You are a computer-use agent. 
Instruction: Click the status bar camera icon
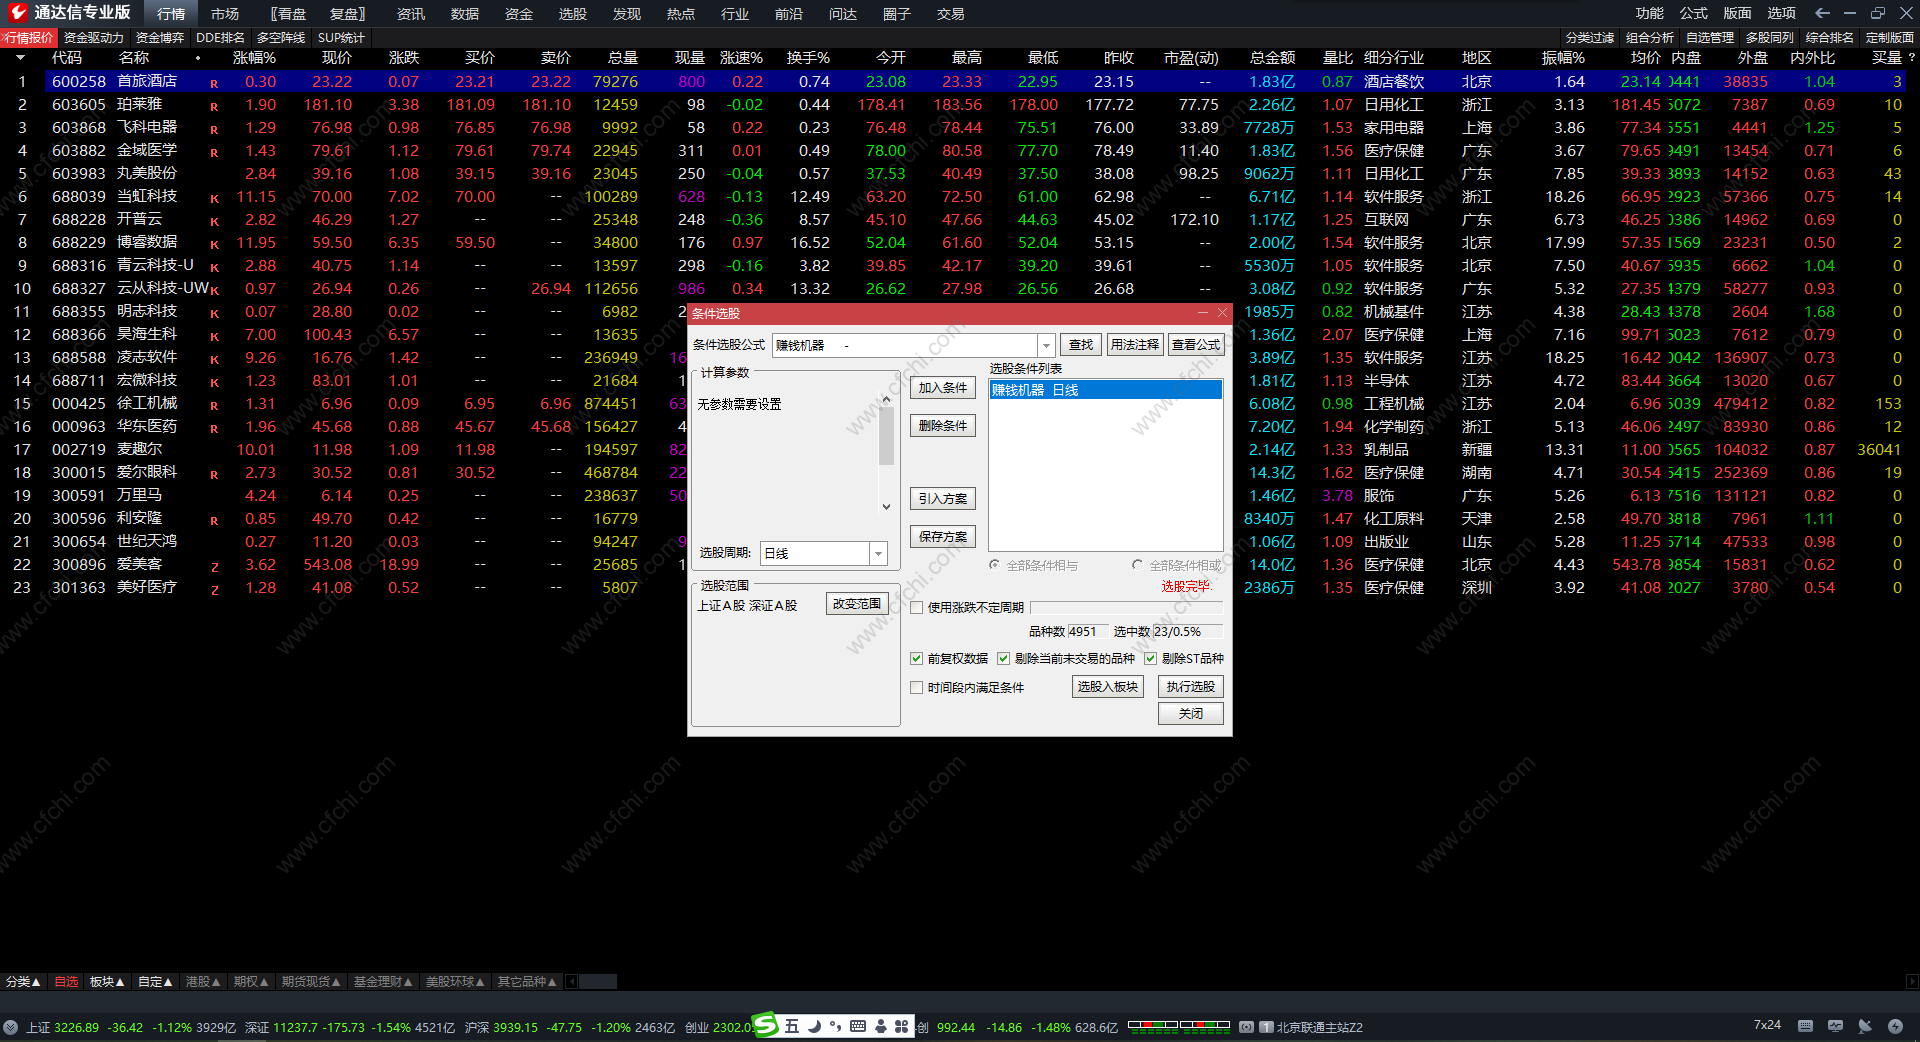pyautogui.click(x=1246, y=1027)
